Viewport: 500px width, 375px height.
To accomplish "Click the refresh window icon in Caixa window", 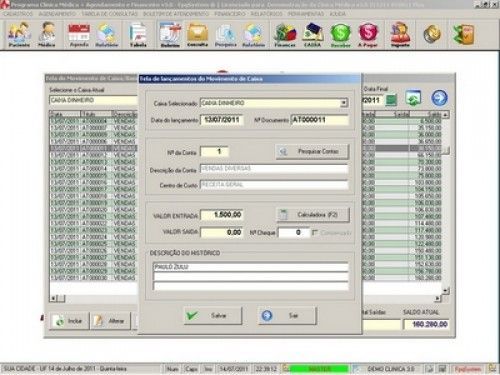I will pyautogui.click(x=413, y=98).
